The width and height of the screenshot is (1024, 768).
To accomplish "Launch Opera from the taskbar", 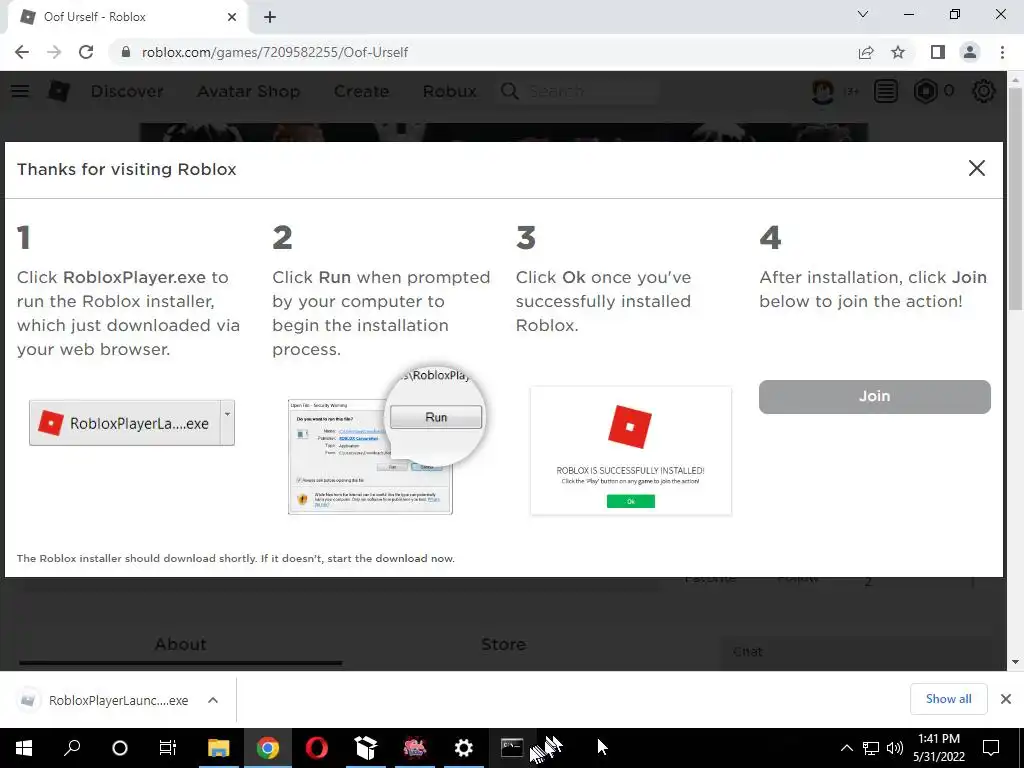I will pos(317,748).
